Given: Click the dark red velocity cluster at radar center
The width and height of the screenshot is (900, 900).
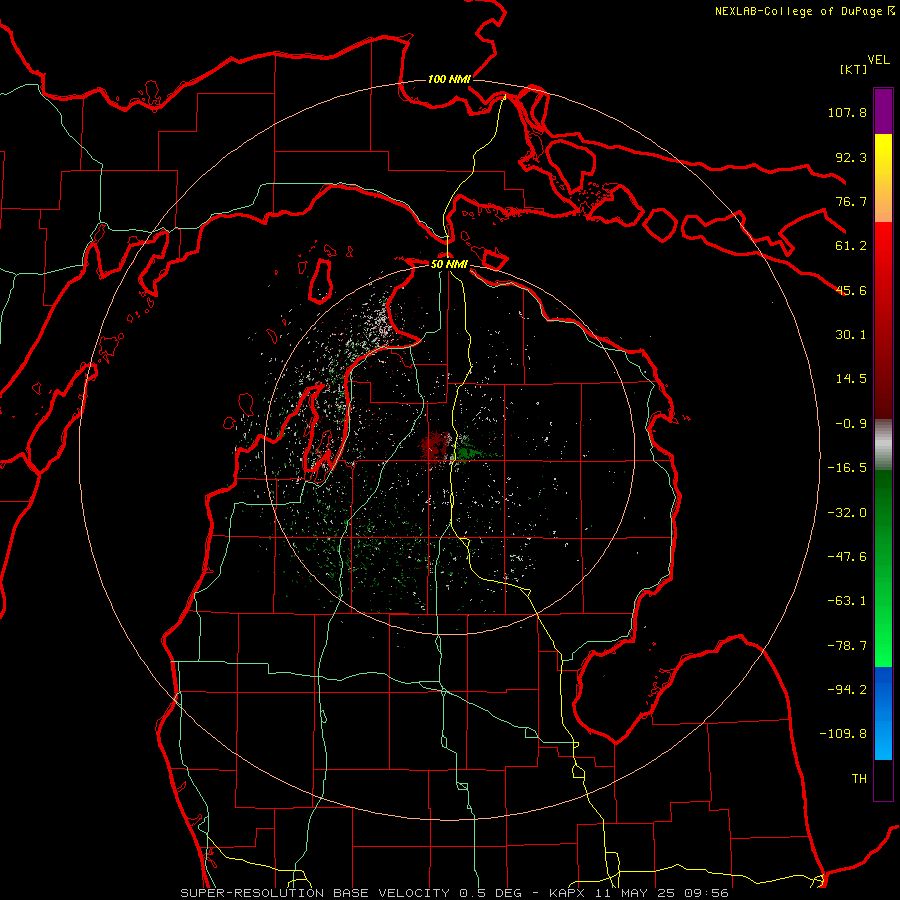Looking at the screenshot, I should tap(435, 447).
